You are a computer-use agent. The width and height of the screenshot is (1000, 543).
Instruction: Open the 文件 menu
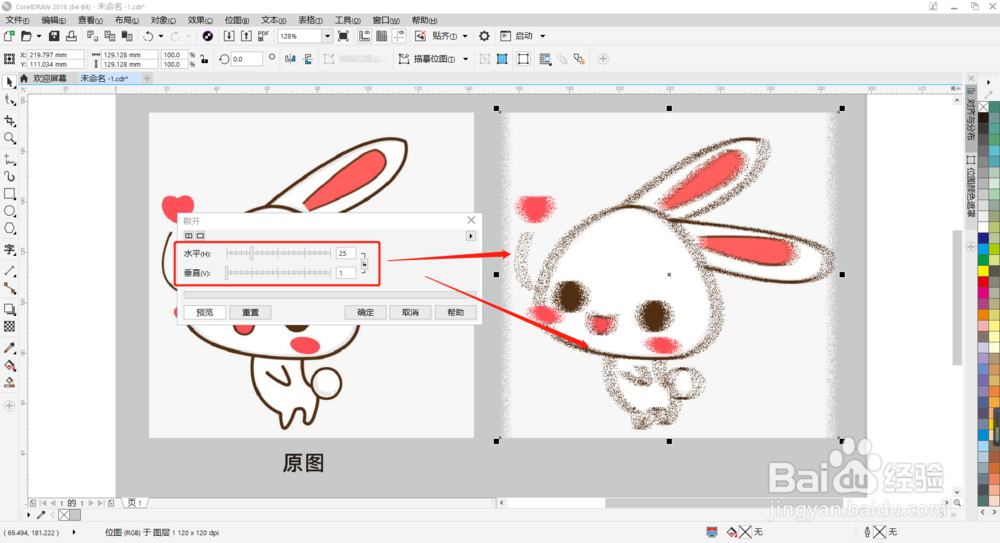(17, 20)
